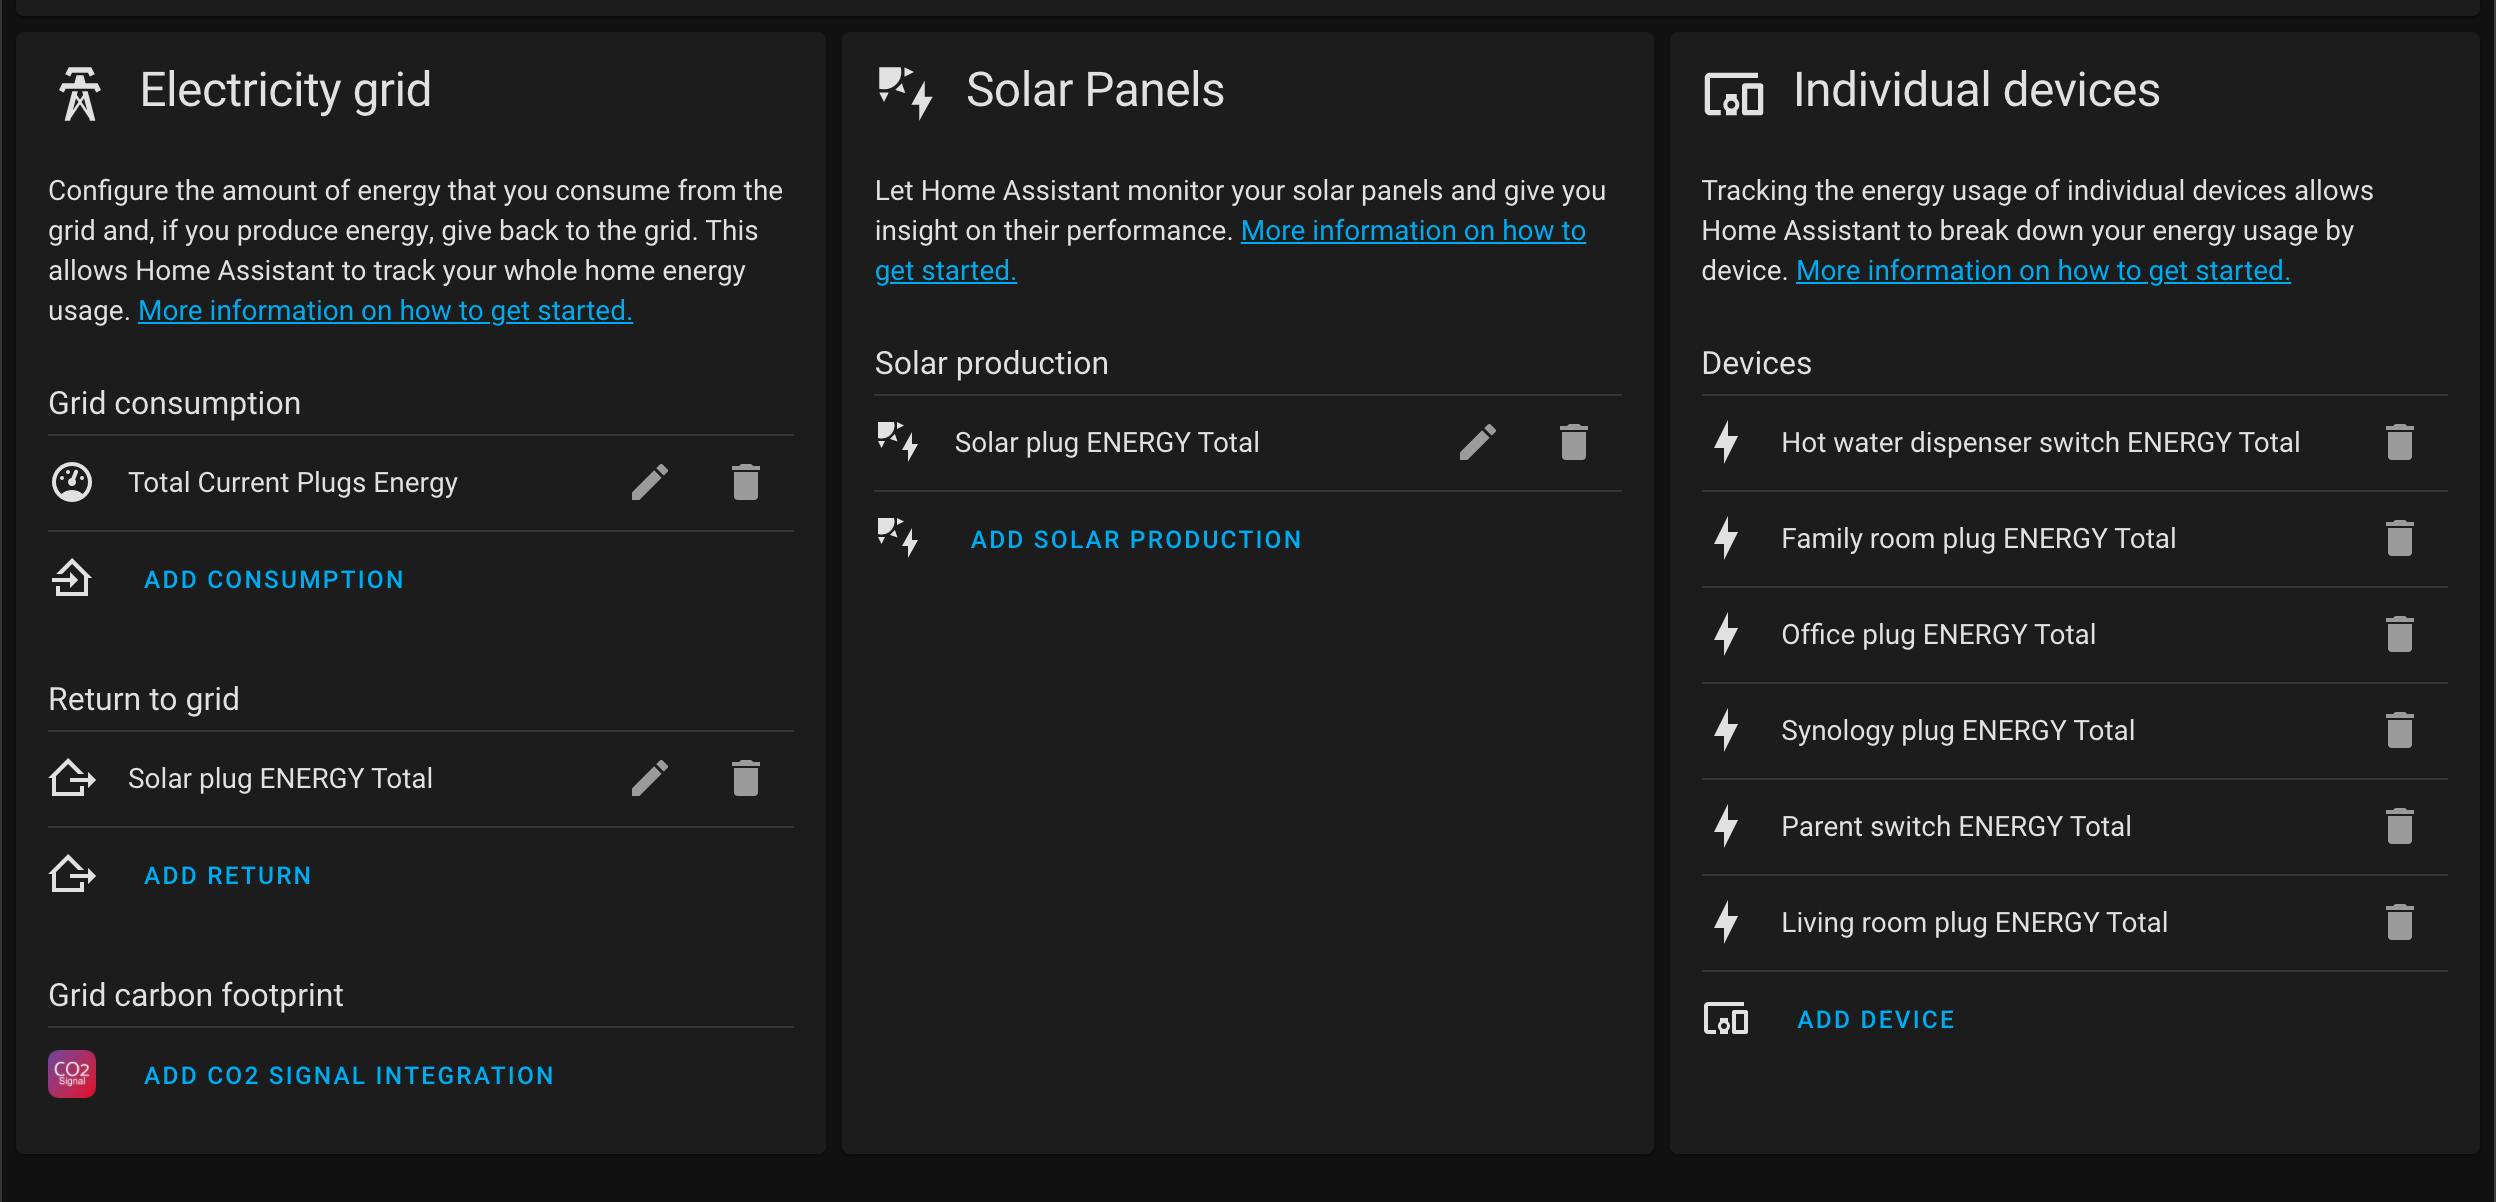Click the gauge icon for Total Current Plugs Energy
Image resolution: width=2496 pixels, height=1202 pixels.
point(72,483)
